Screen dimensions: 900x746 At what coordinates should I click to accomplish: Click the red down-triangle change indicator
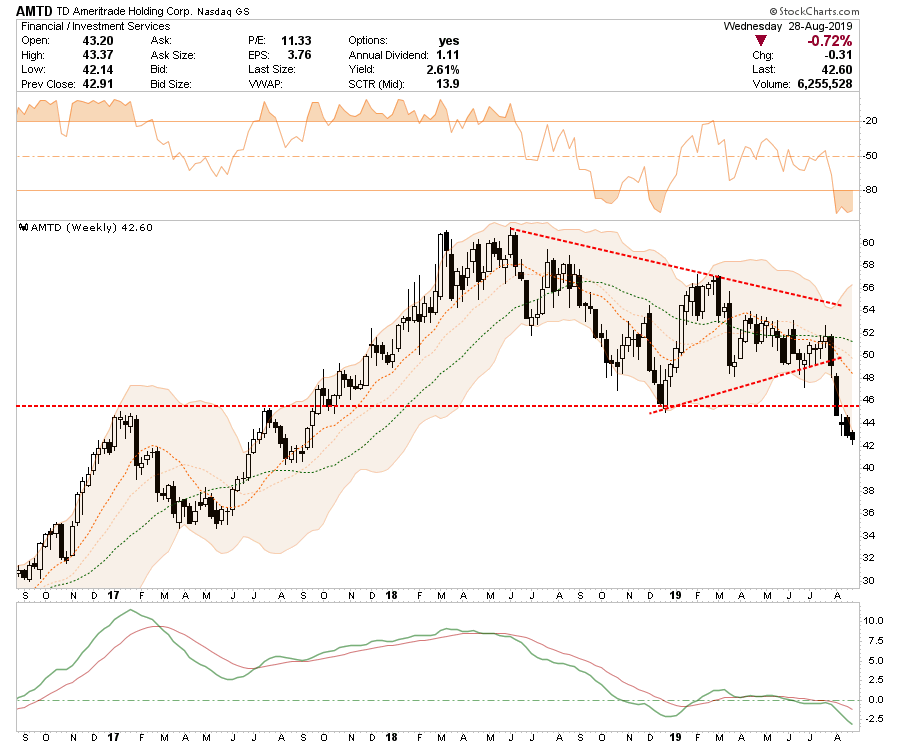point(761,41)
